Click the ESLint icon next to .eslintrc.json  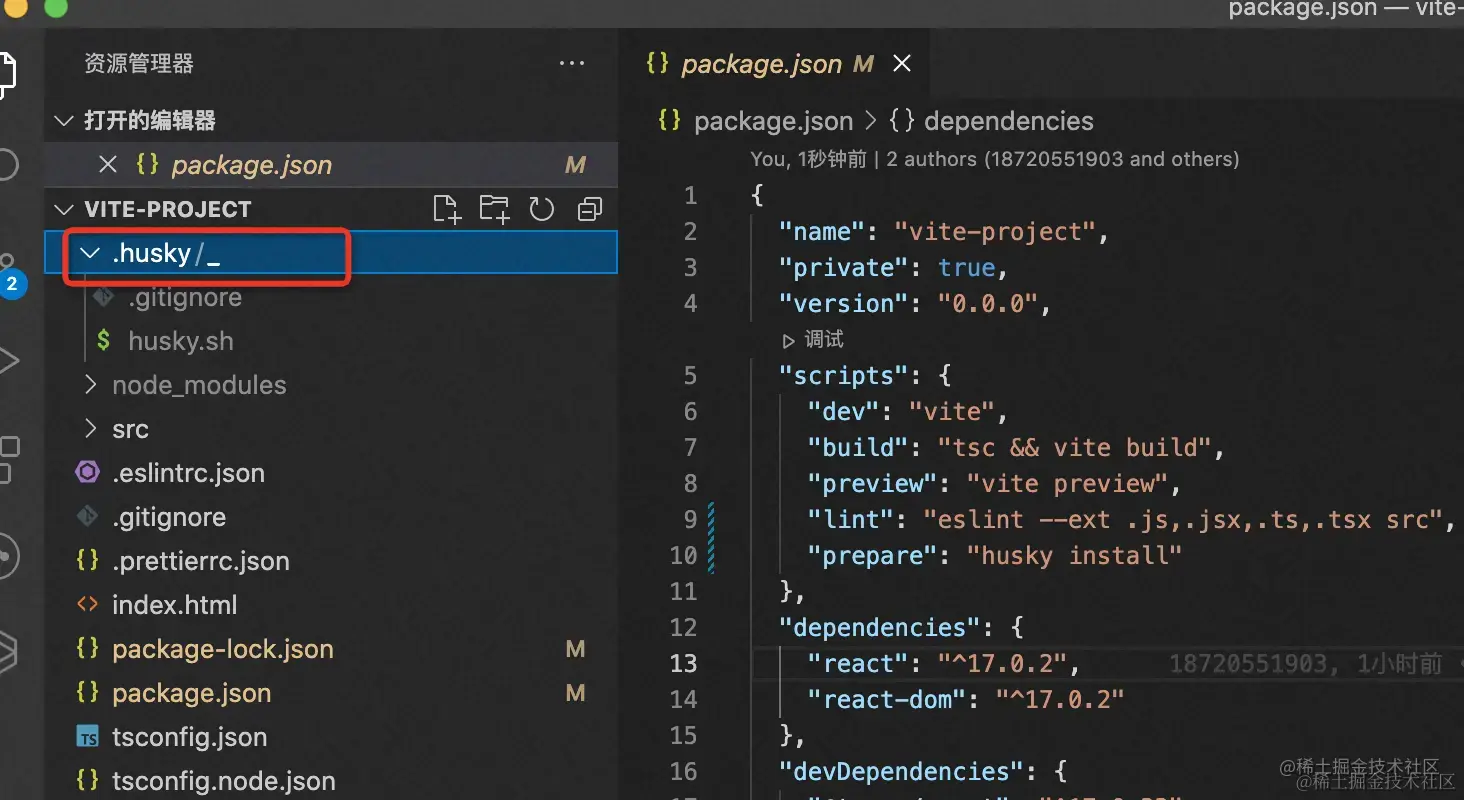[87, 472]
